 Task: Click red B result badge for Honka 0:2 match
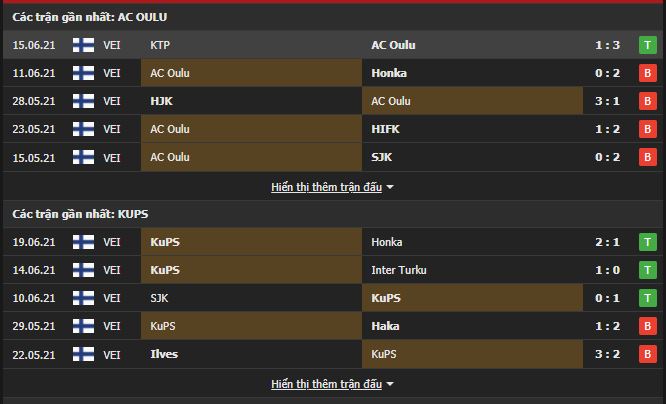click(x=648, y=73)
